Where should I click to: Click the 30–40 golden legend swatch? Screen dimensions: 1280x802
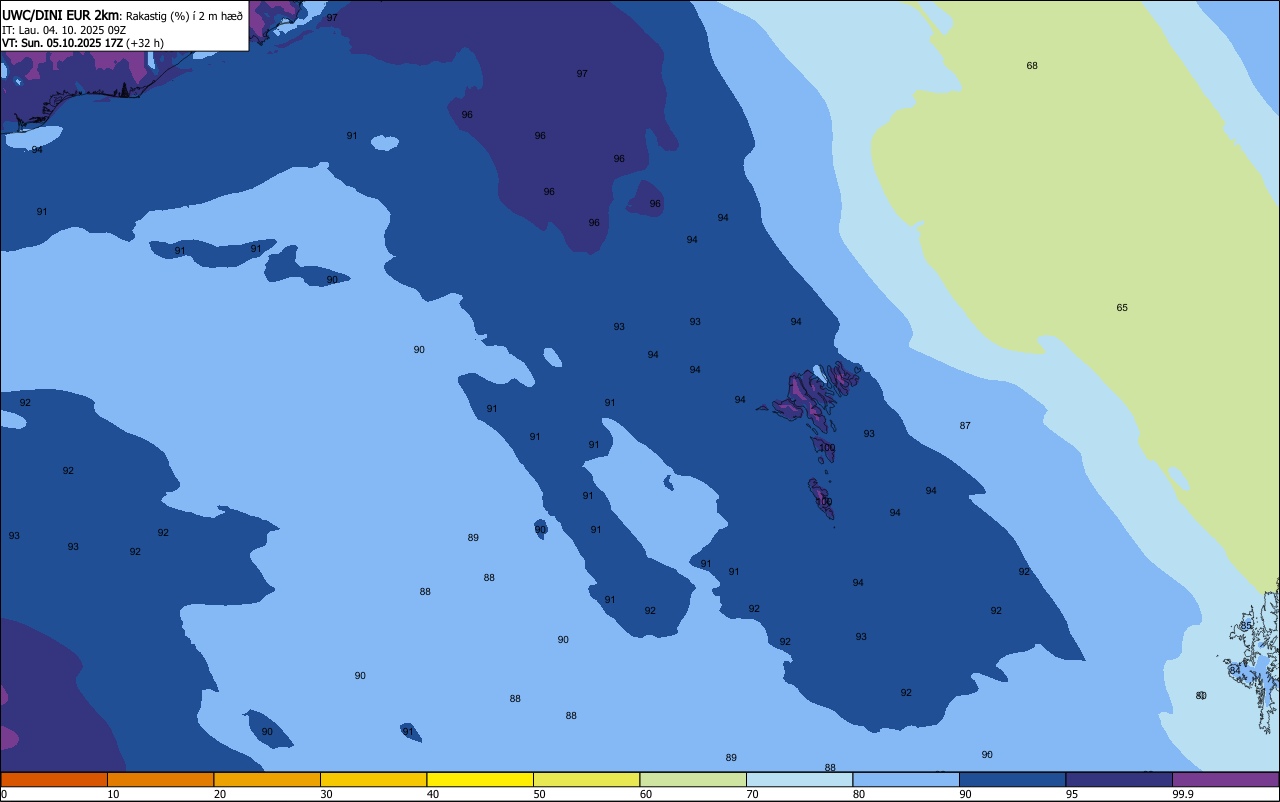tap(373, 779)
